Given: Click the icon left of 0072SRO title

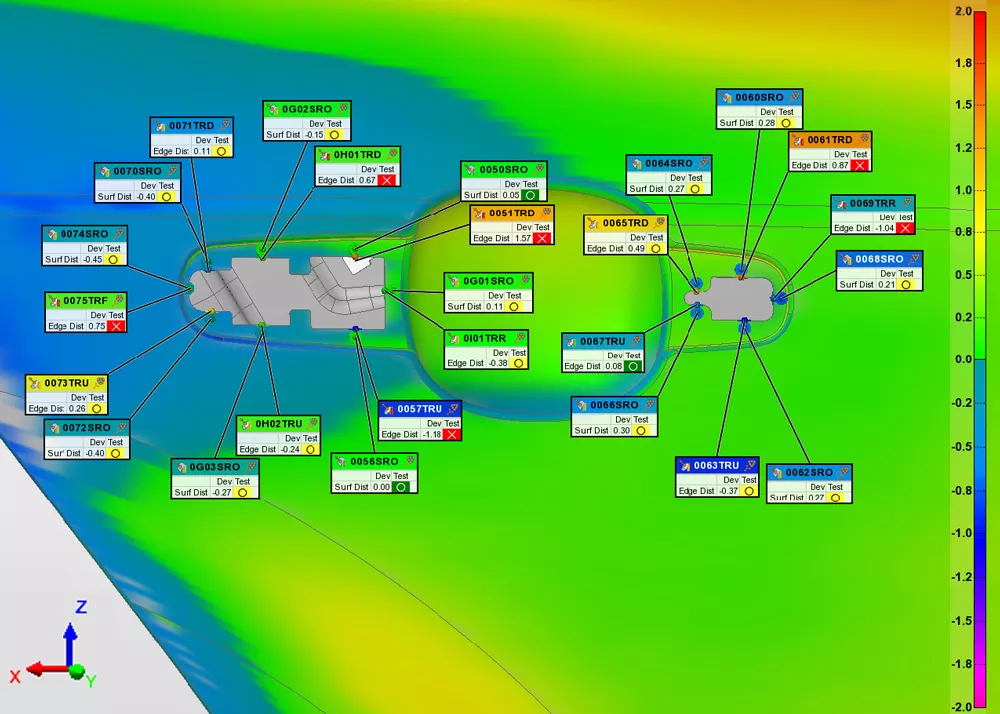Looking at the screenshot, I should pos(55,428).
